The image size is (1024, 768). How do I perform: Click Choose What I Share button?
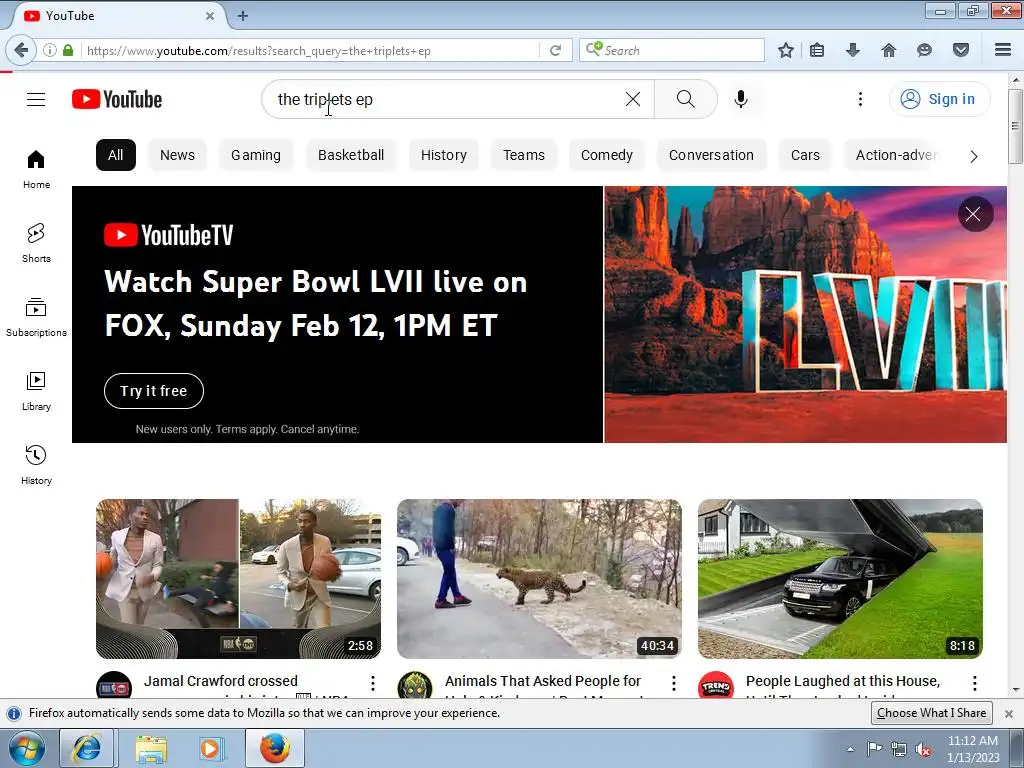tap(932, 713)
